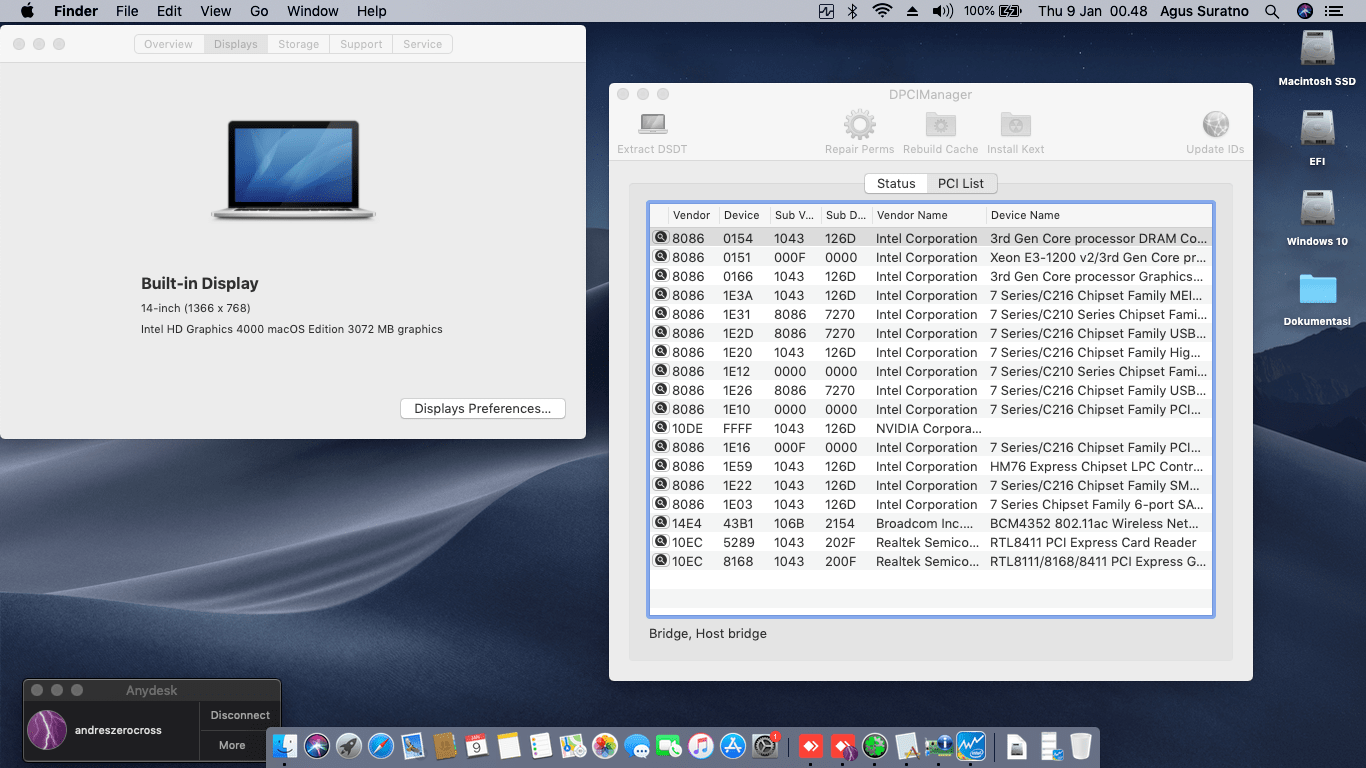Viewport: 1366px width, 768px height.
Task: Select the '7 Series Chipset Family 6-port SA...' row
Action: [930, 504]
